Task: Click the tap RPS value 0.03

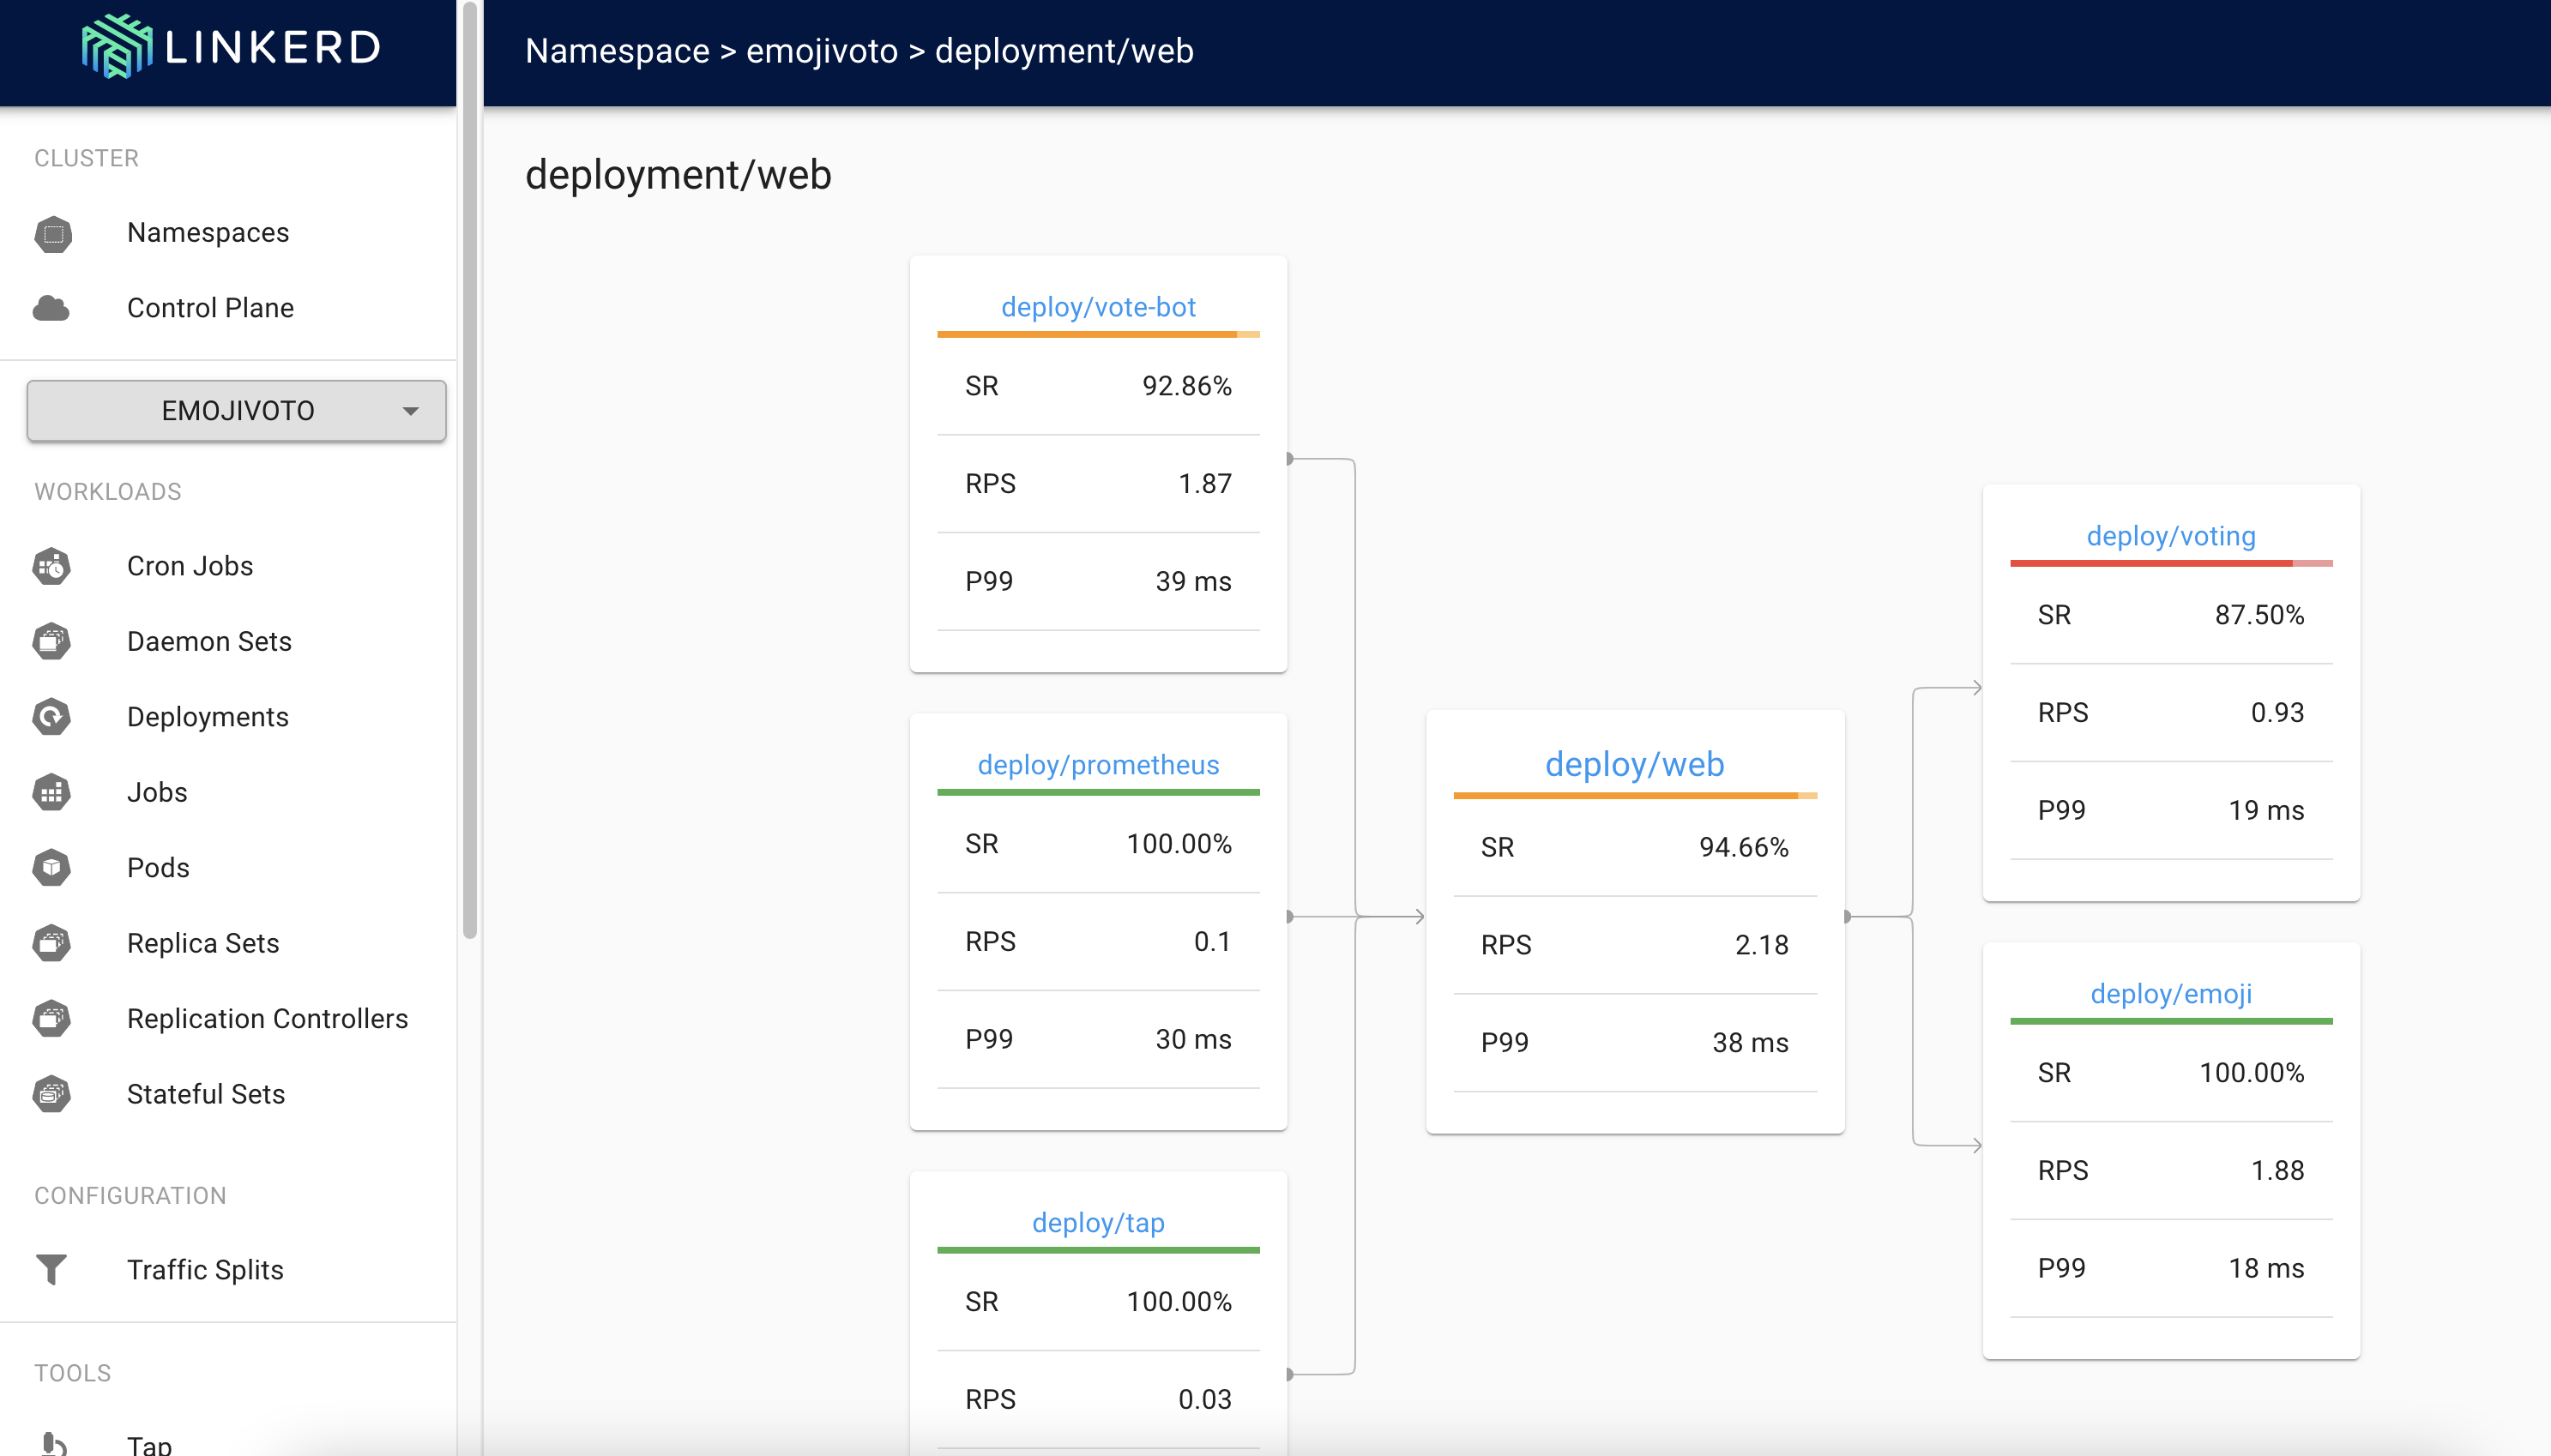Action: pyautogui.click(x=1205, y=1400)
